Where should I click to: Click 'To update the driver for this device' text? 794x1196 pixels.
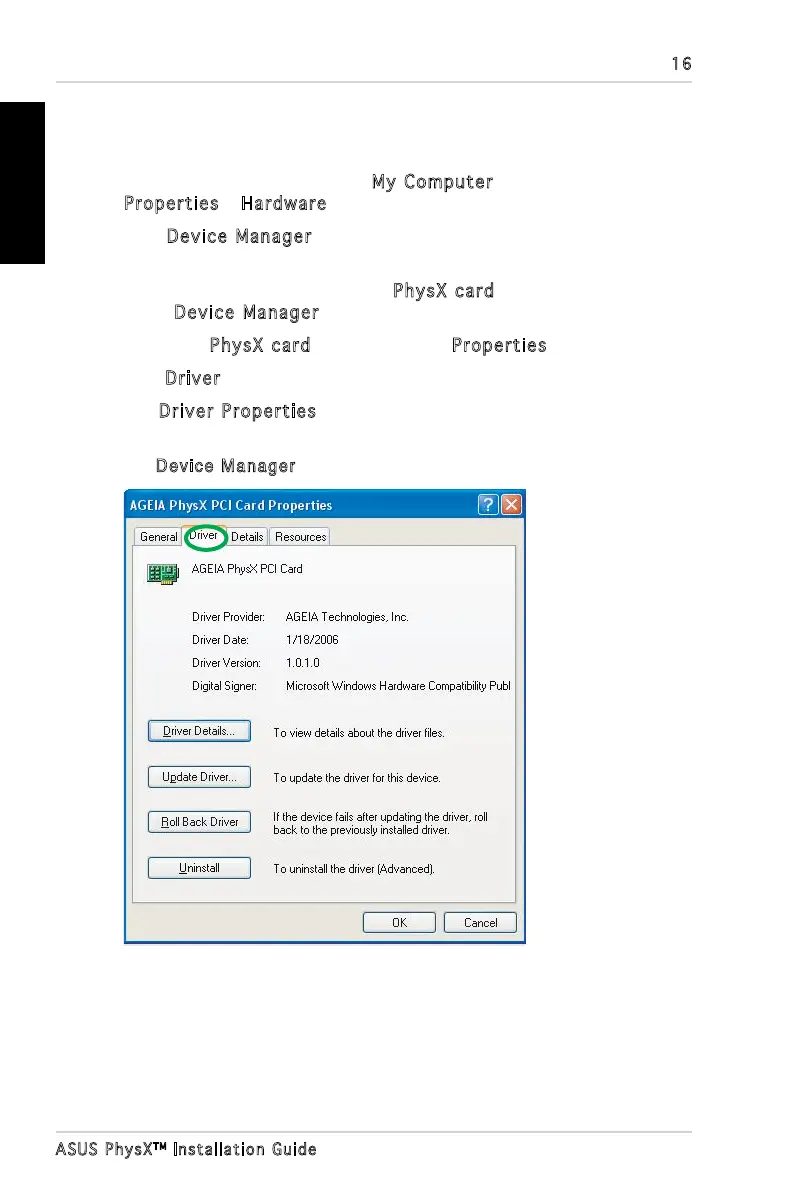pyautogui.click(x=357, y=778)
